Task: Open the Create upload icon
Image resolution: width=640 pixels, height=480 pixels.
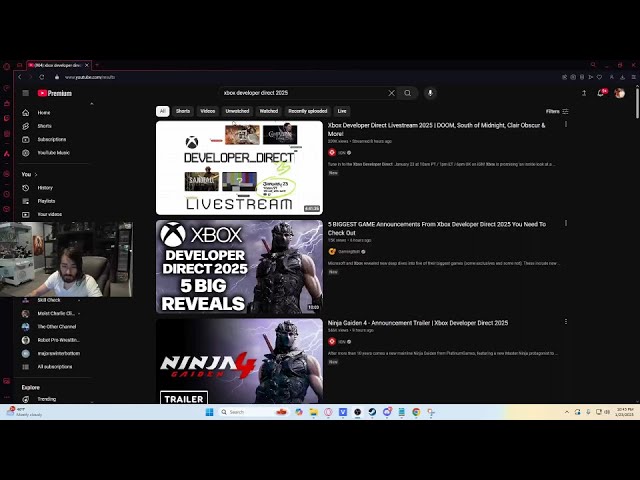Action: (584, 93)
